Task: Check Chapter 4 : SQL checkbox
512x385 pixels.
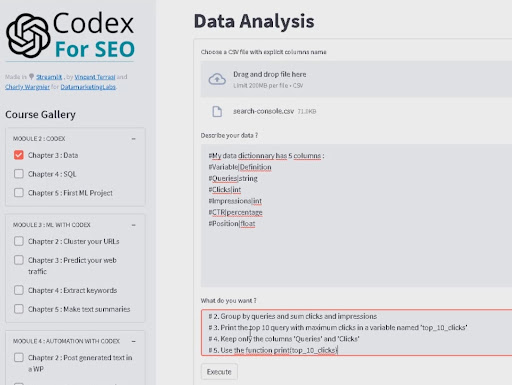Action: coord(19,174)
